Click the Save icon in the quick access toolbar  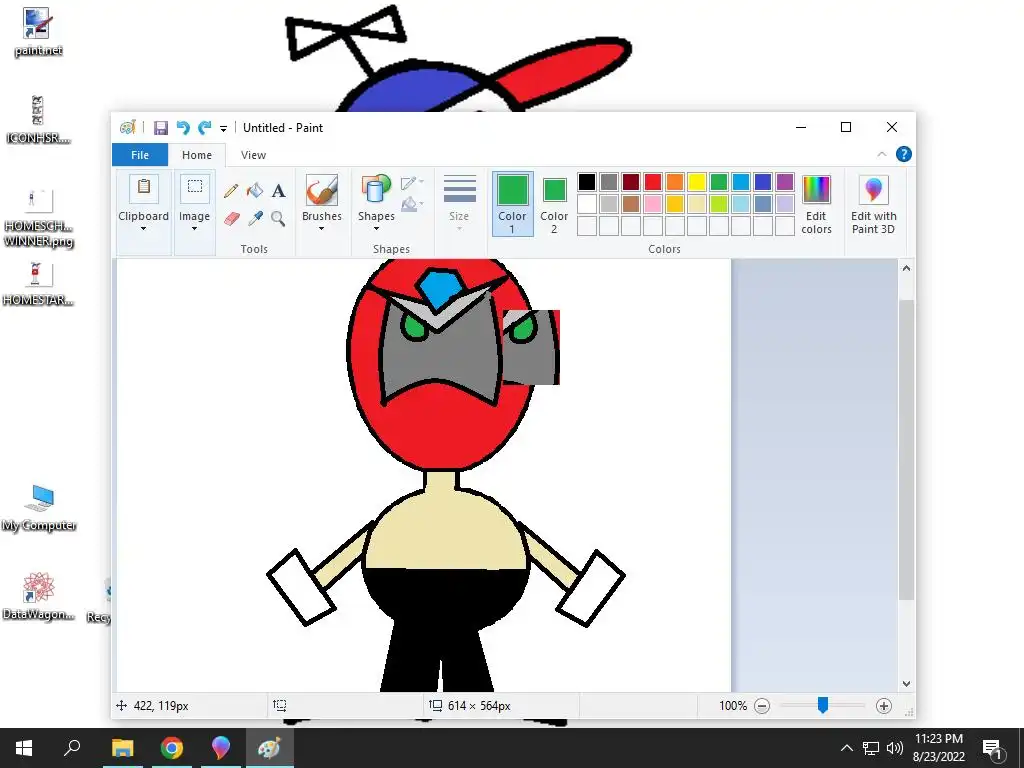click(x=161, y=127)
